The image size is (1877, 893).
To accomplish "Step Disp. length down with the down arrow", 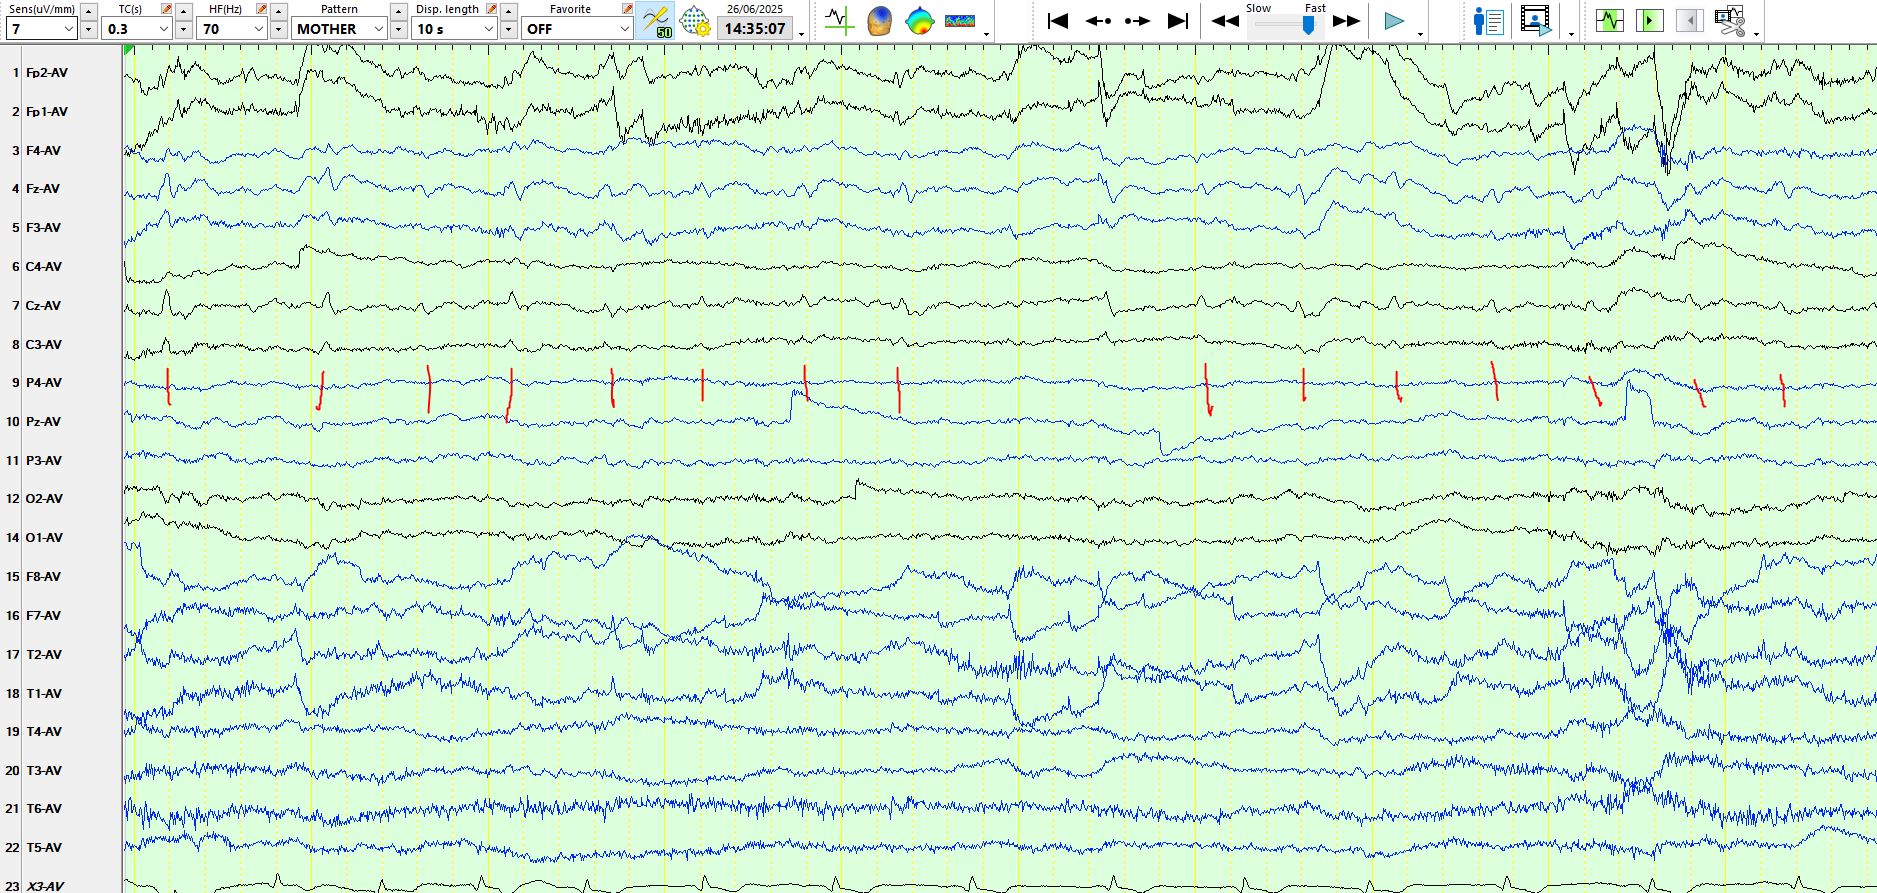I will point(508,30).
